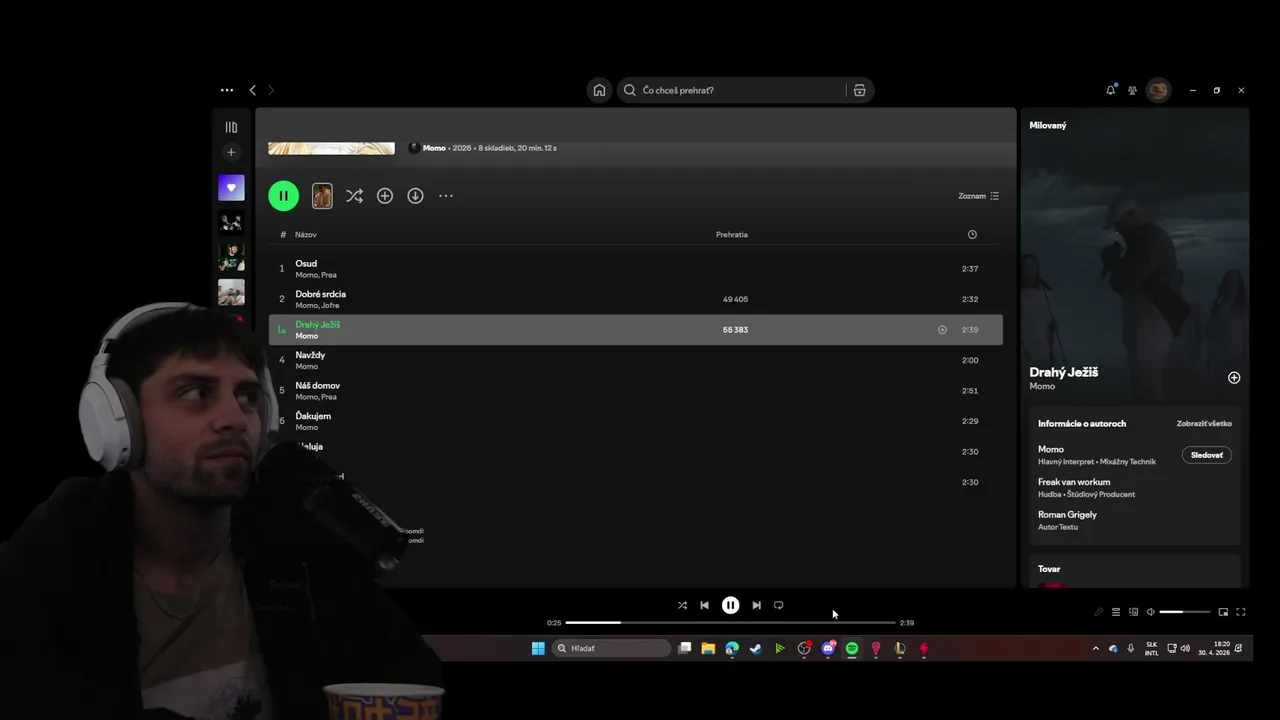
Task: Click Zobraziť všetko in credits
Action: [x=1204, y=424]
